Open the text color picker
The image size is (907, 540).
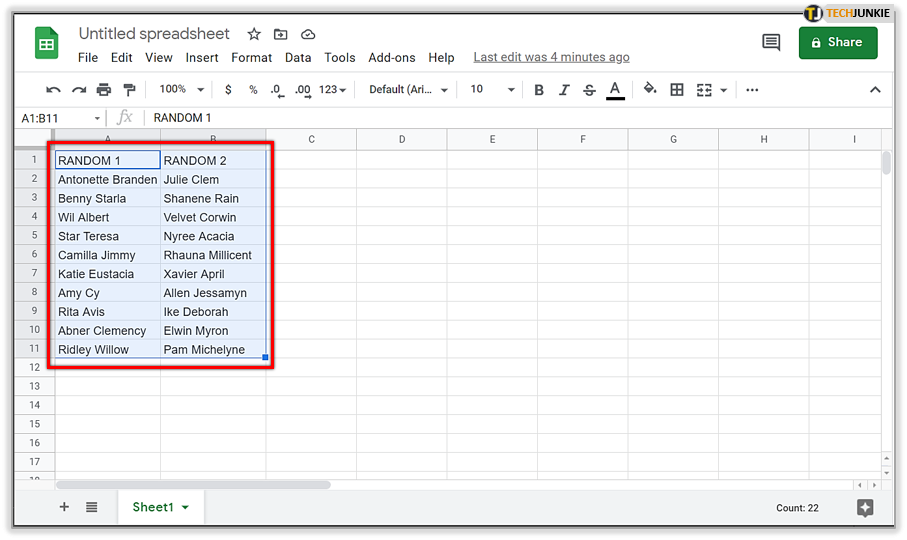point(615,90)
